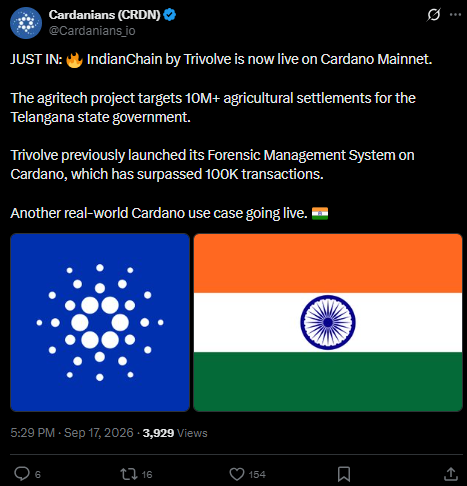Click the like count 154
This screenshot has width=467, height=486.
[x=257, y=474]
